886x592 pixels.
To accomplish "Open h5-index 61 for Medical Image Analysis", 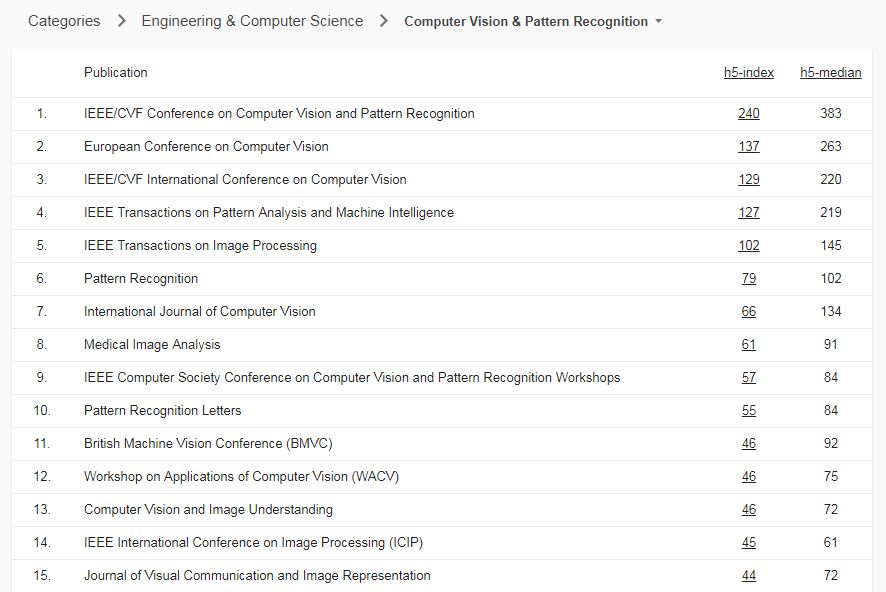I will (x=749, y=345).
